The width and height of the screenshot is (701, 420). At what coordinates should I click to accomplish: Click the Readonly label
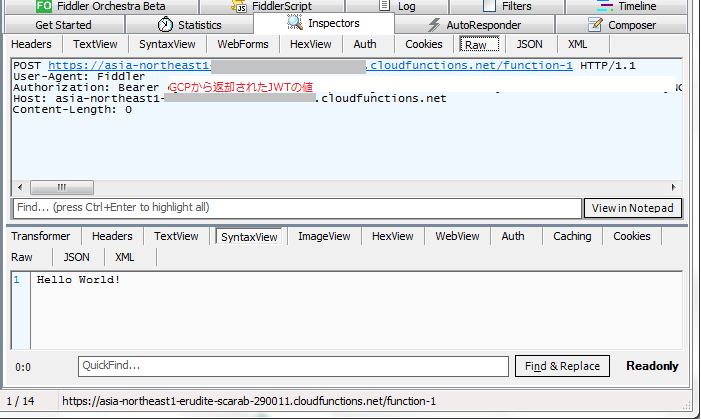[x=652, y=366]
